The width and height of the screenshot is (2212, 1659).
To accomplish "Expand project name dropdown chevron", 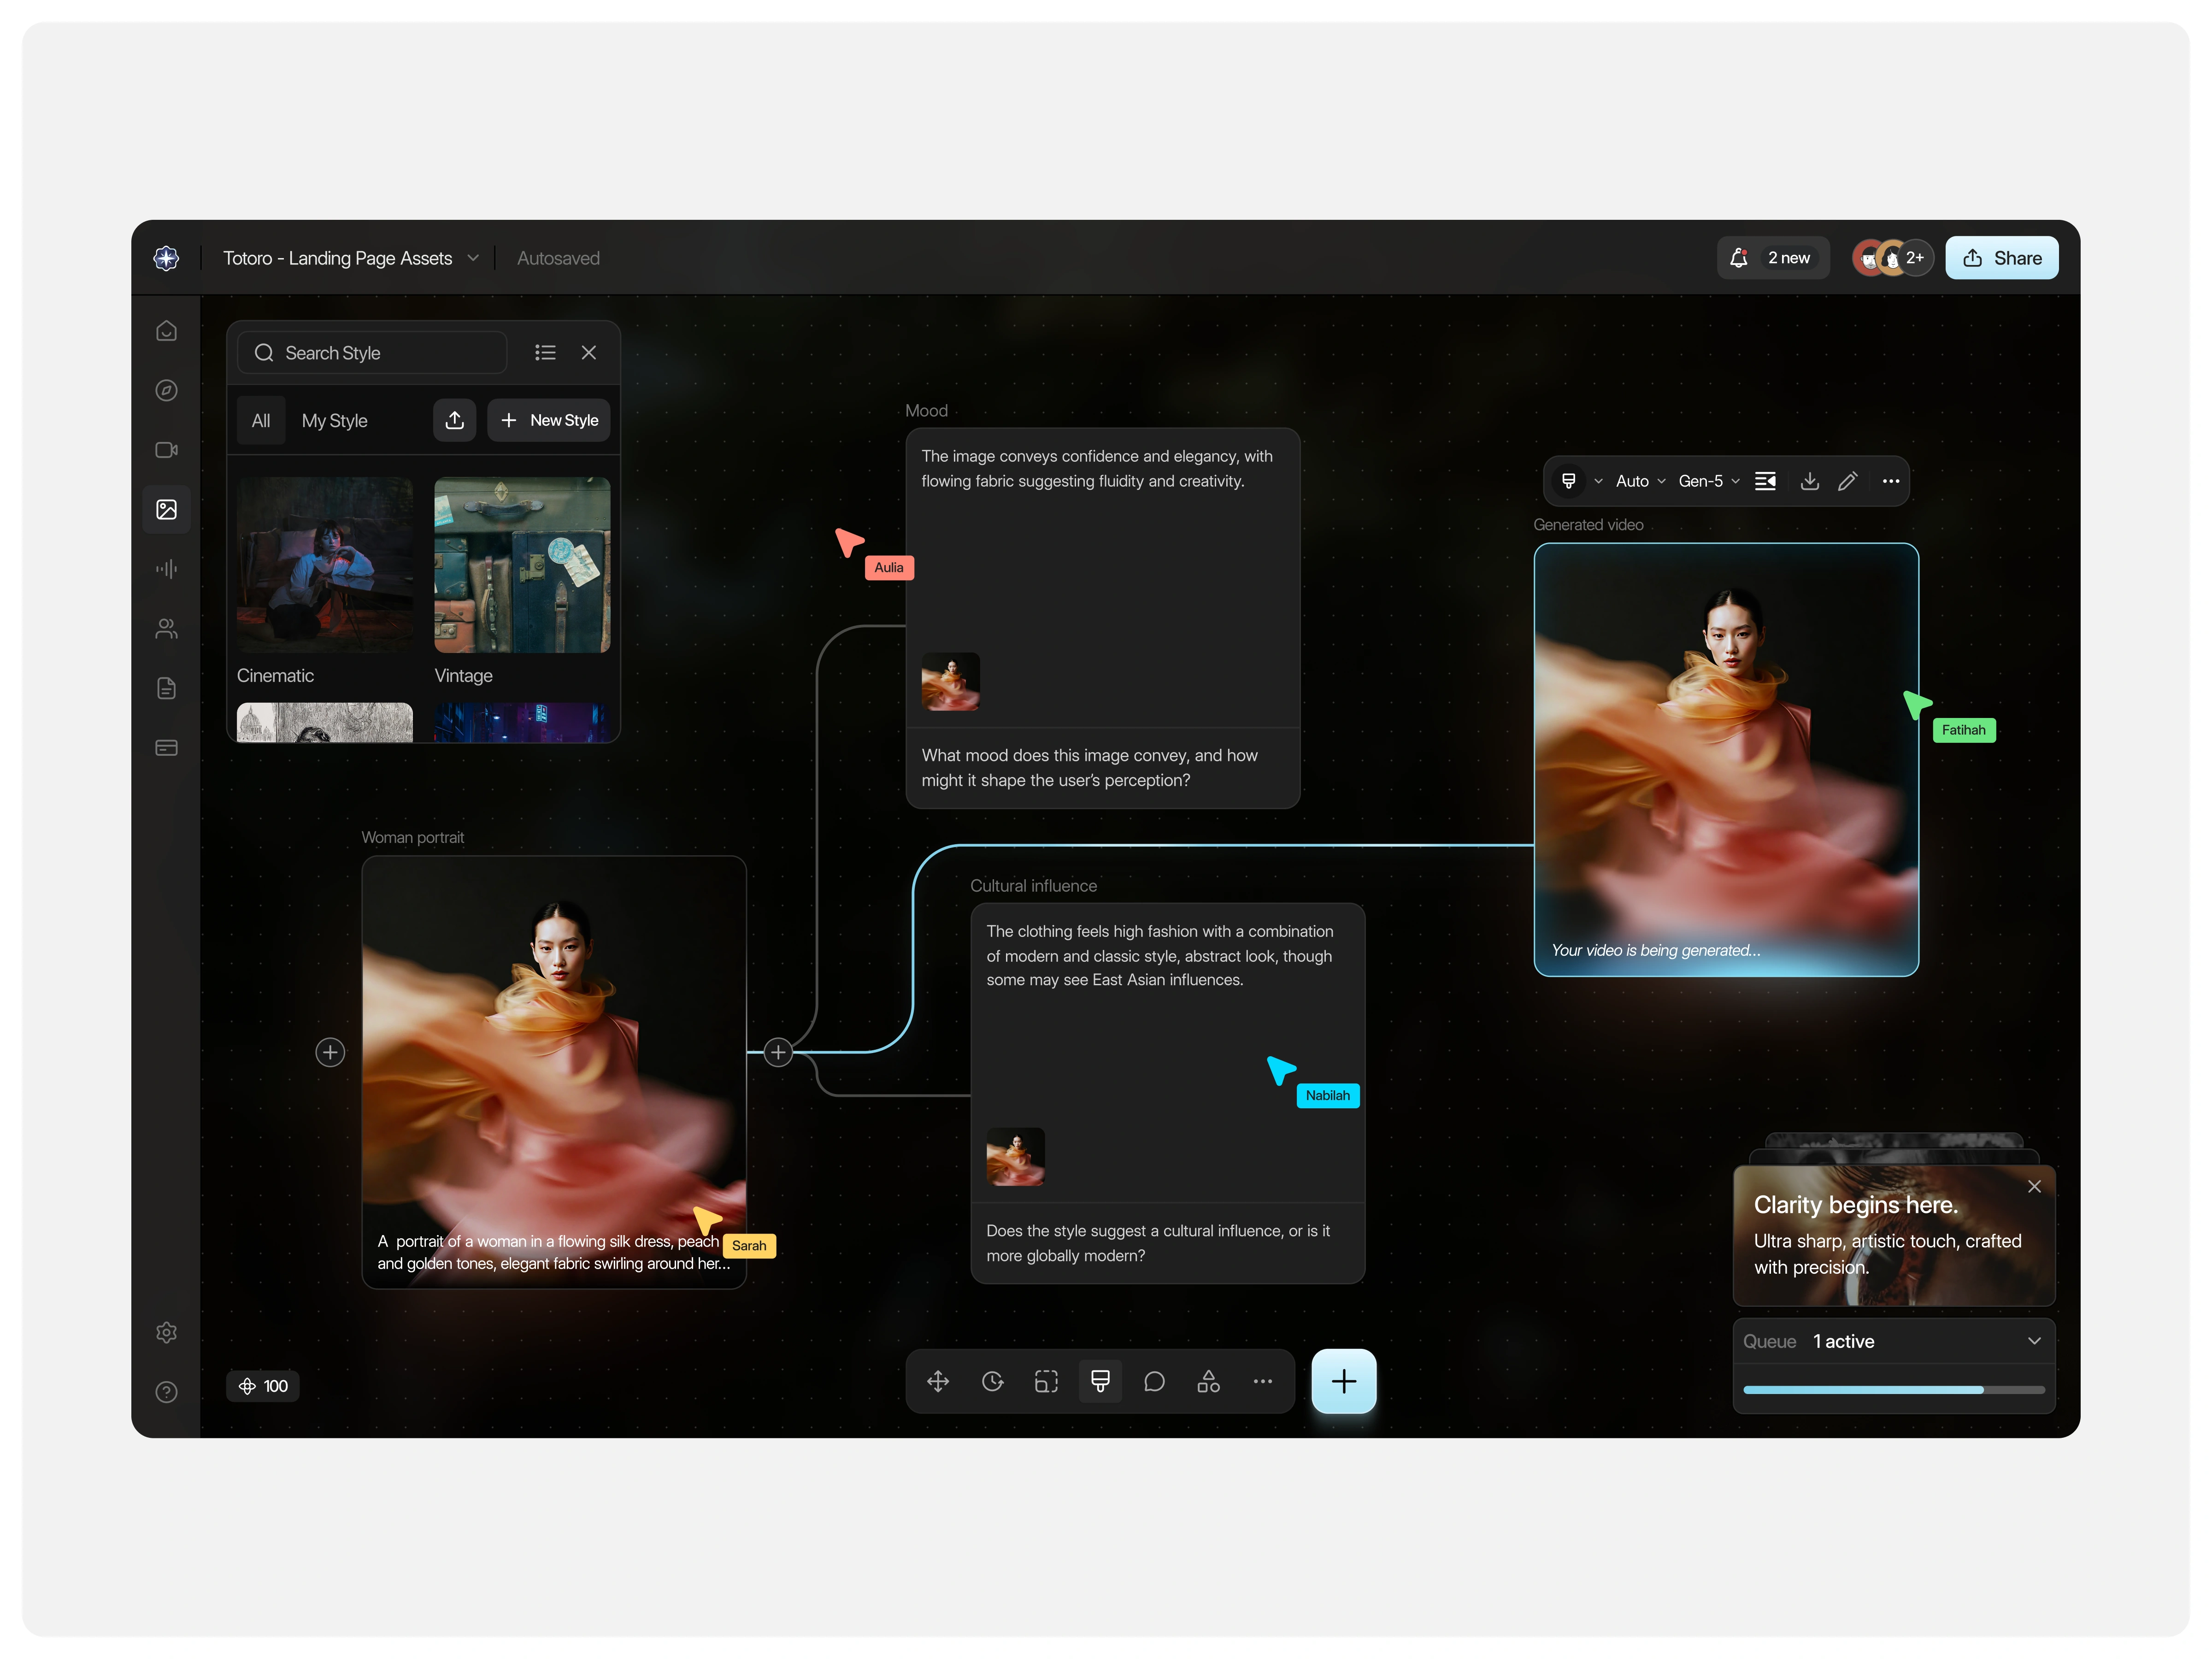I will (x=473, y=258).
